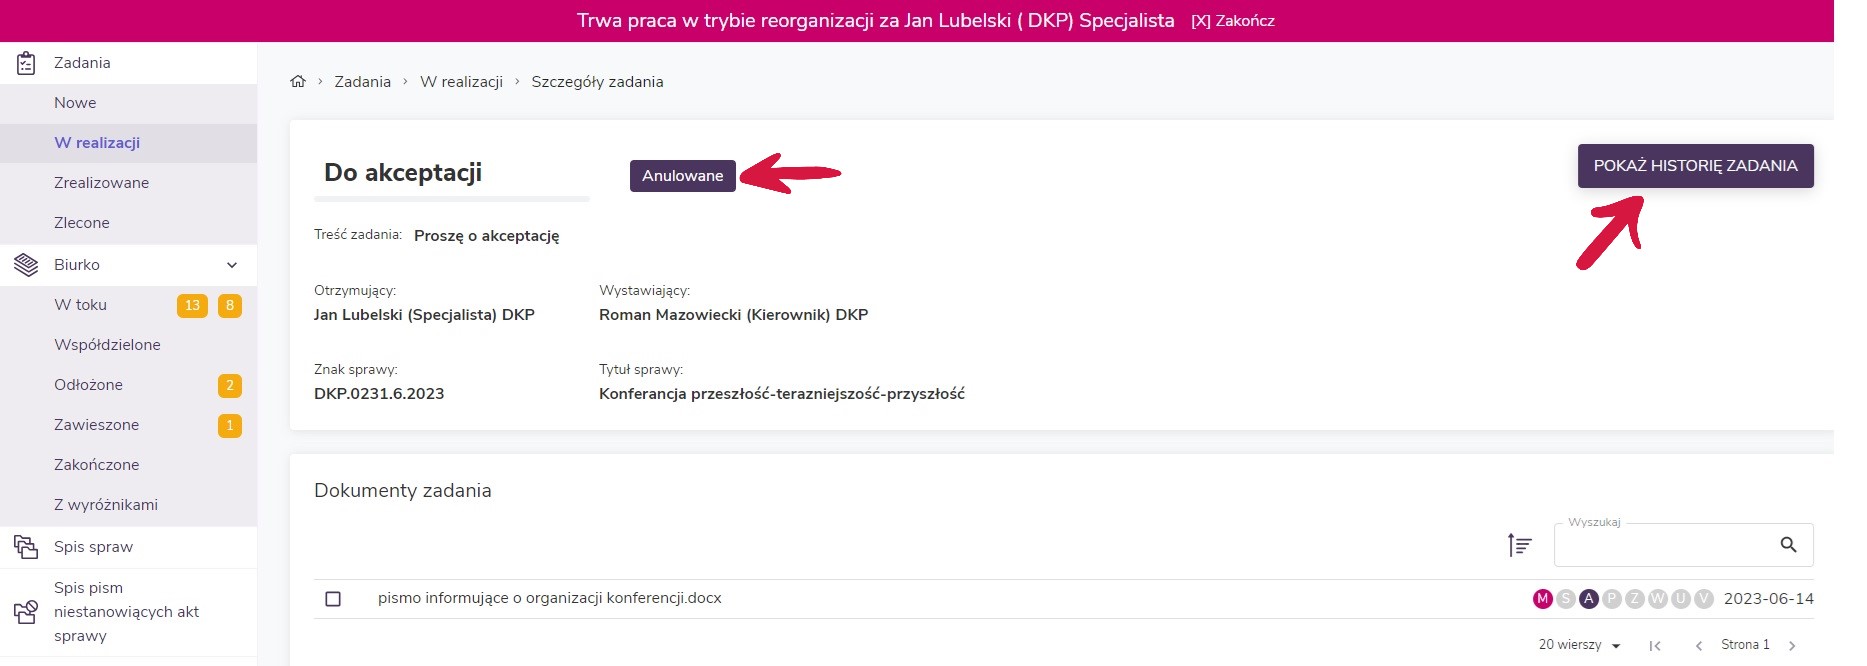Click the W realizacji breadcrumb link
Viewport: 1867px width, 666px height.
click(461, 82)
